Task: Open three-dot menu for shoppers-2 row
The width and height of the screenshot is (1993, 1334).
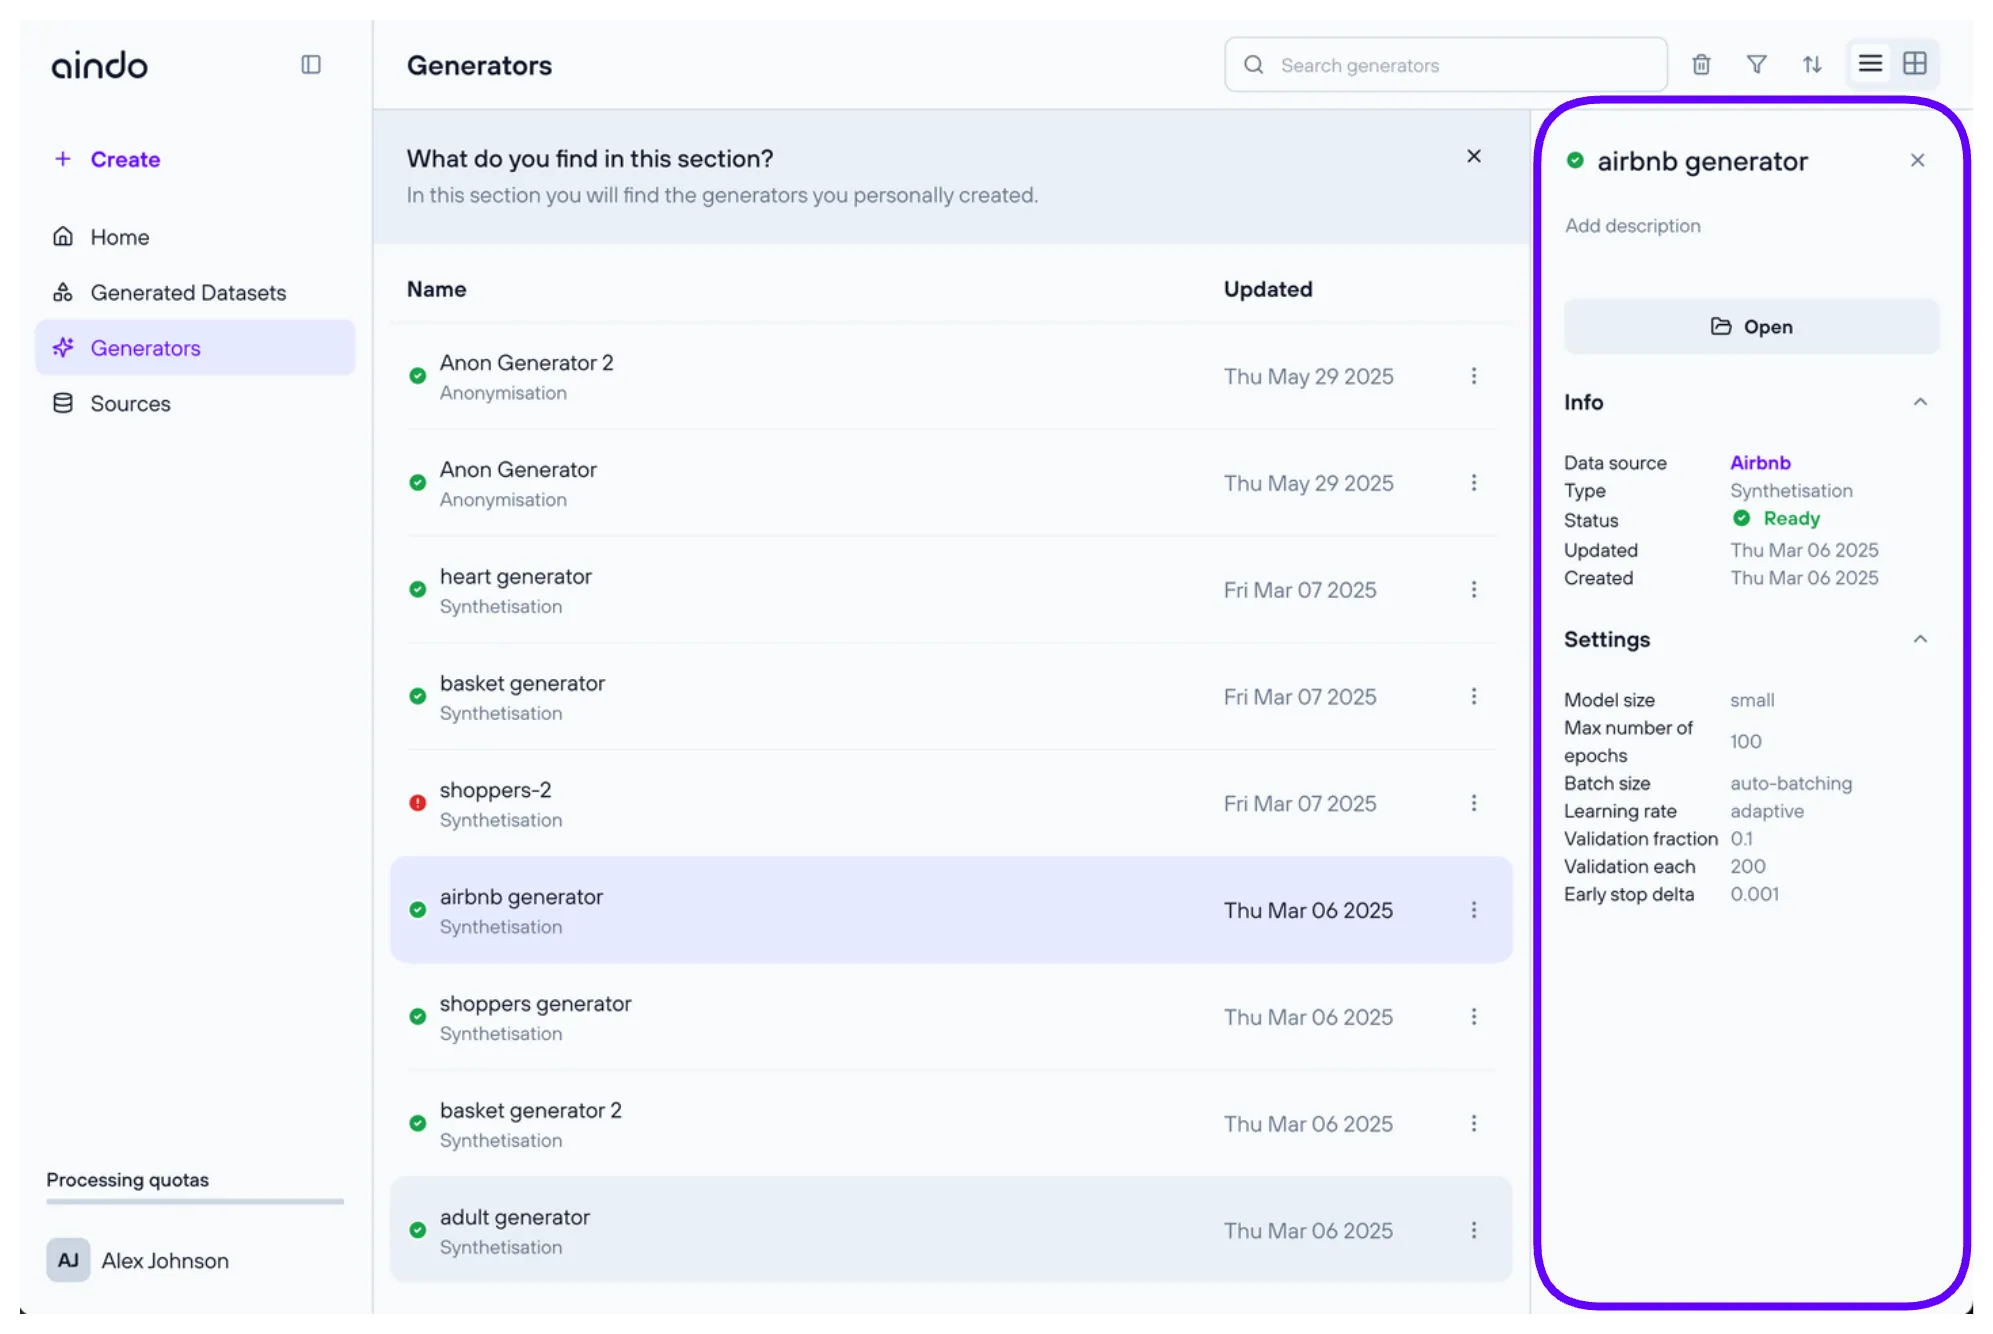Action: point(1474,803)
